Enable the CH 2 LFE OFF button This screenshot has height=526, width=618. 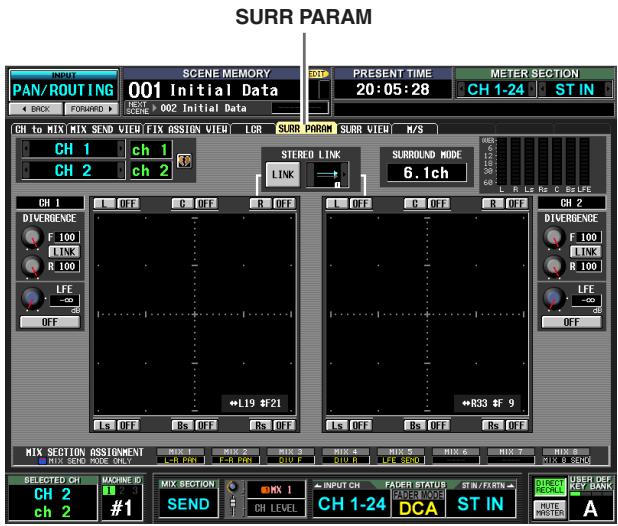pos(571,322)
